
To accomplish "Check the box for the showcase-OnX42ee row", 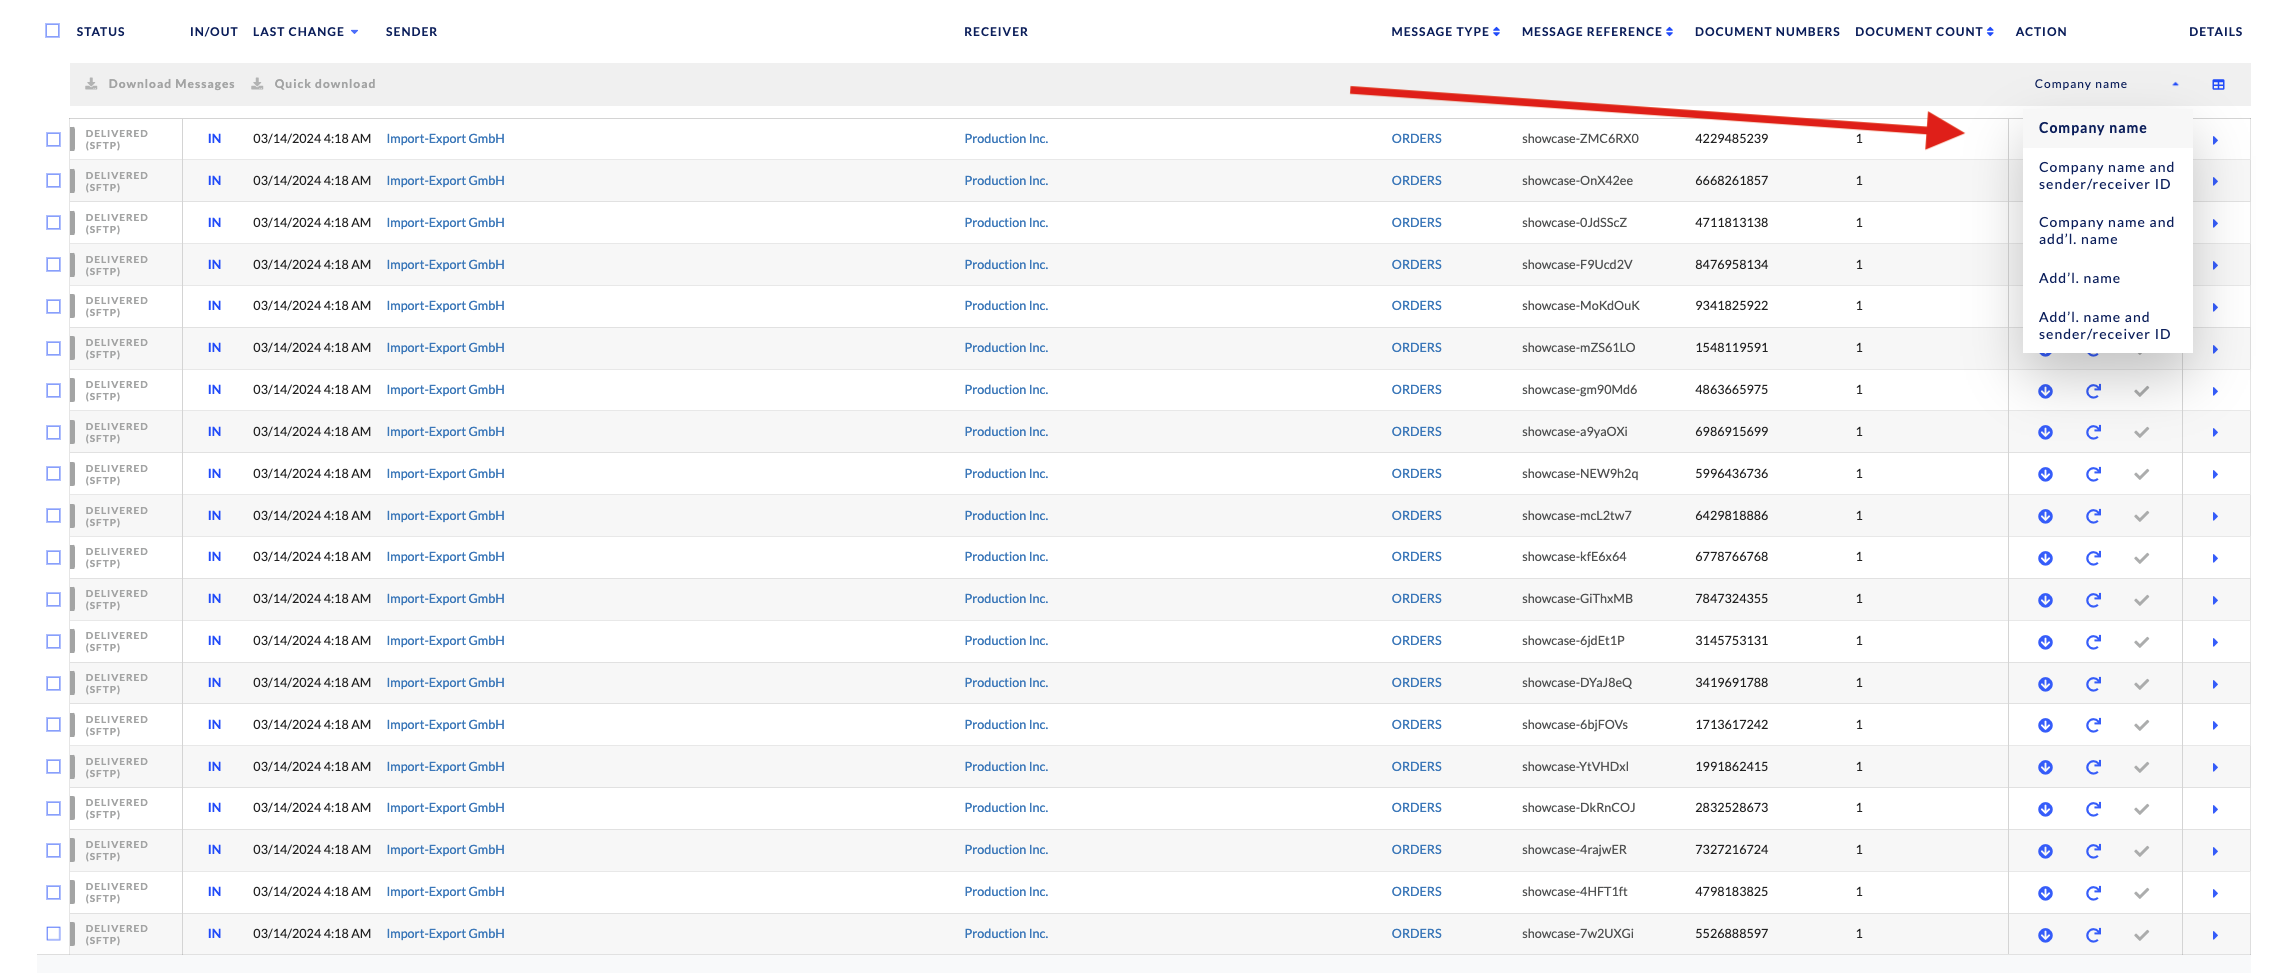I will tap(53, 181).
